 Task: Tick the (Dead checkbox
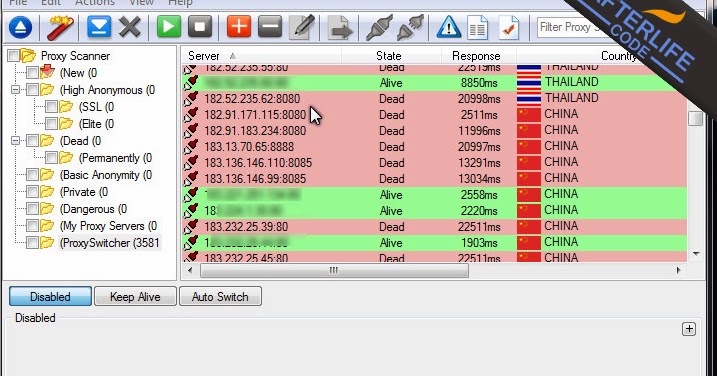(x=32, y=141)
